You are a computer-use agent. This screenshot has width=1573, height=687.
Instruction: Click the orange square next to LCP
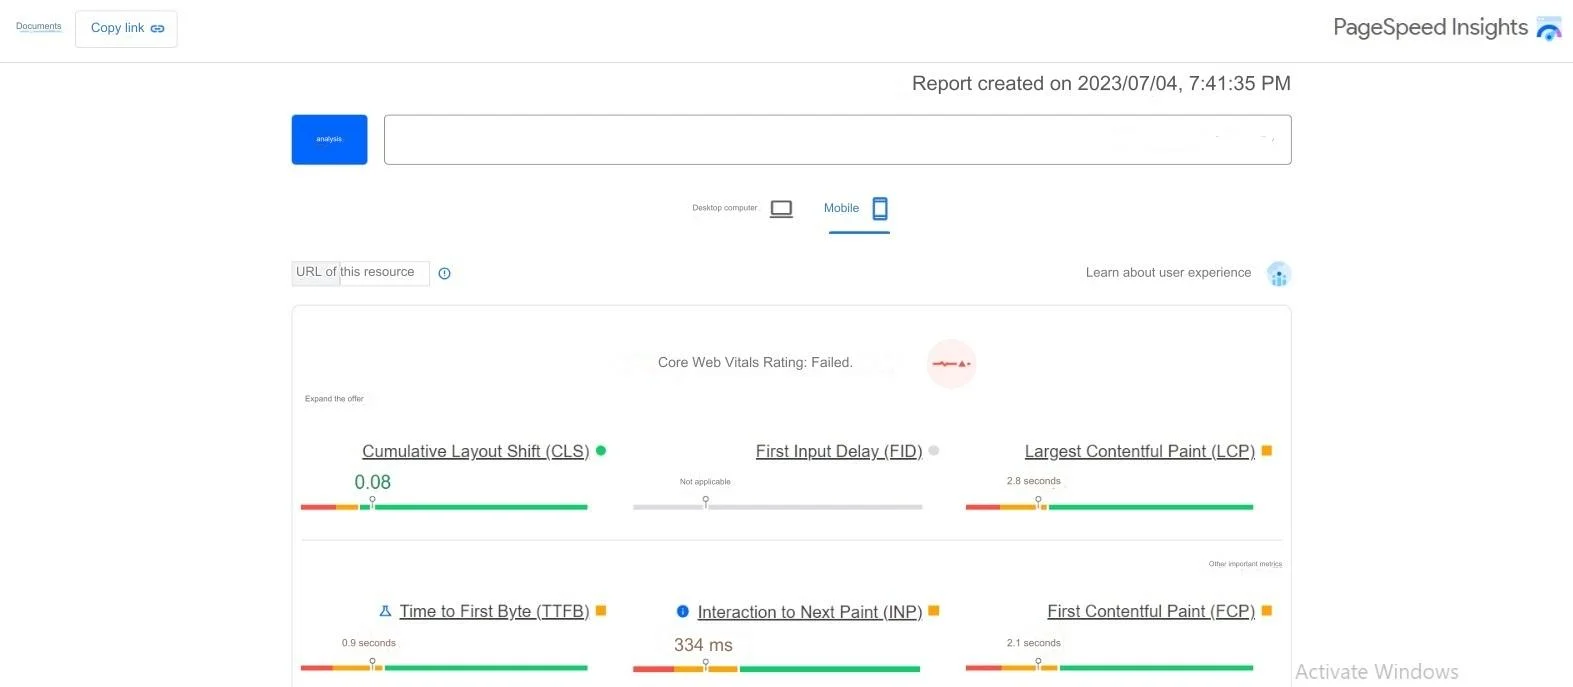point(1267,451)
